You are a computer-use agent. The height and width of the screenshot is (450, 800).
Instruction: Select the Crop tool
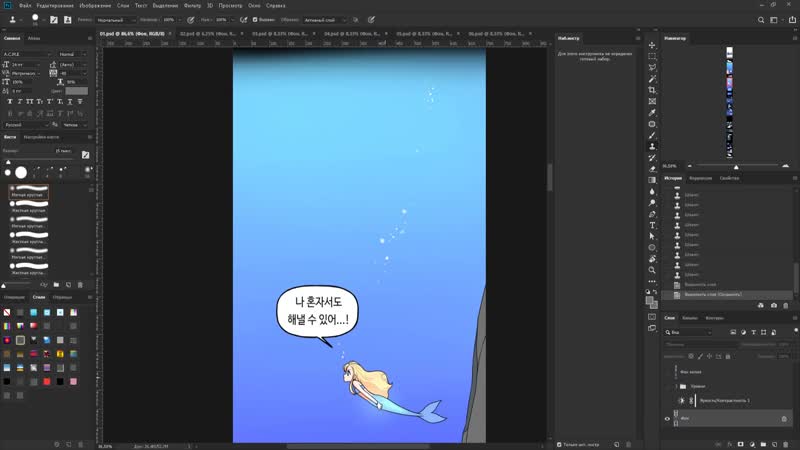[x=652, y=90]
